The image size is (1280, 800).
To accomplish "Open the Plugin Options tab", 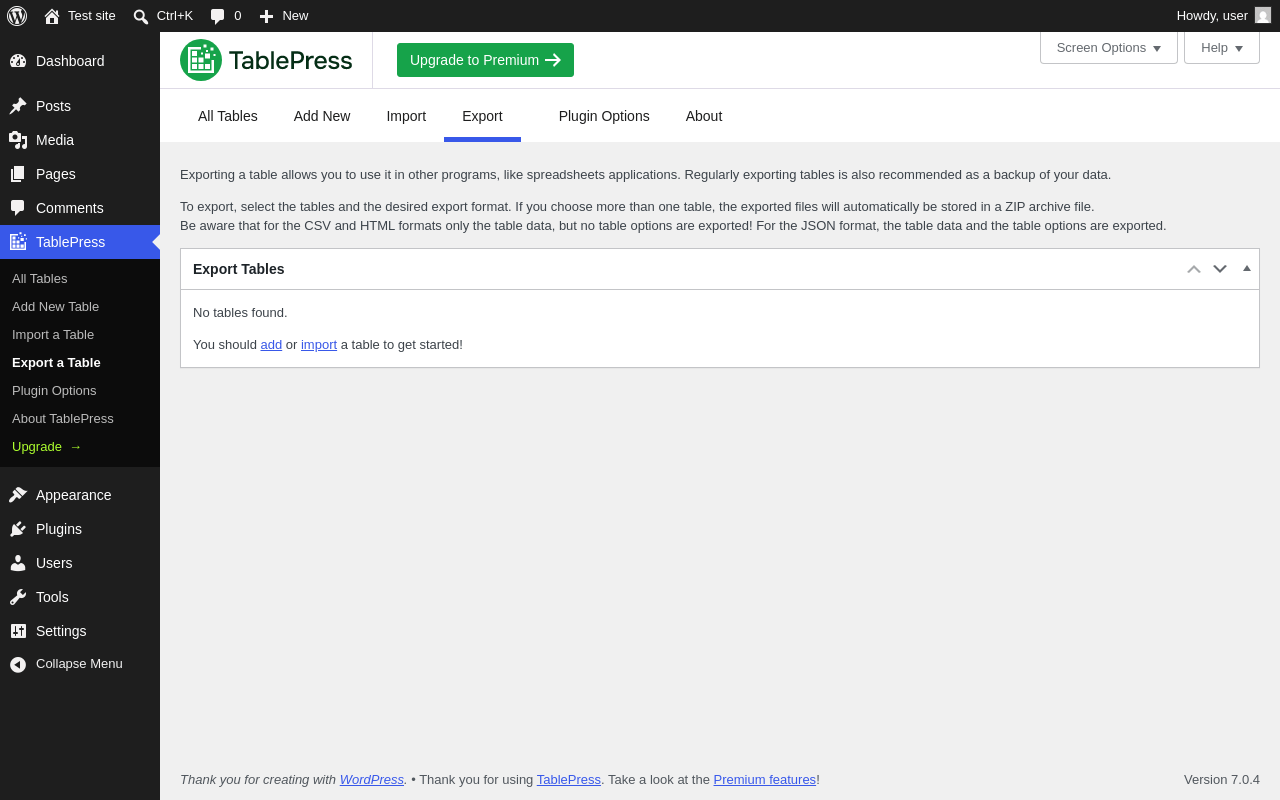I will 604,116.
